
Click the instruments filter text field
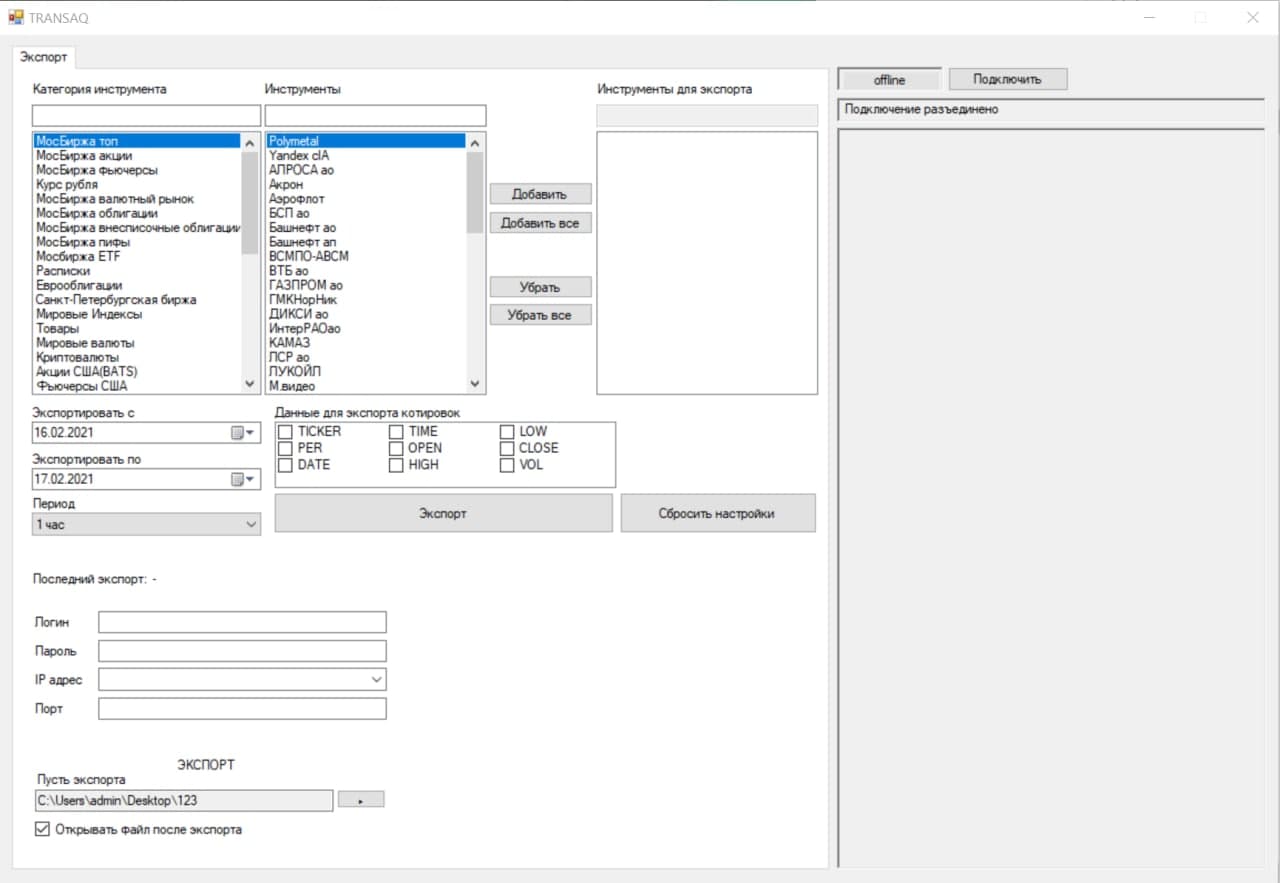click(376, 115)
